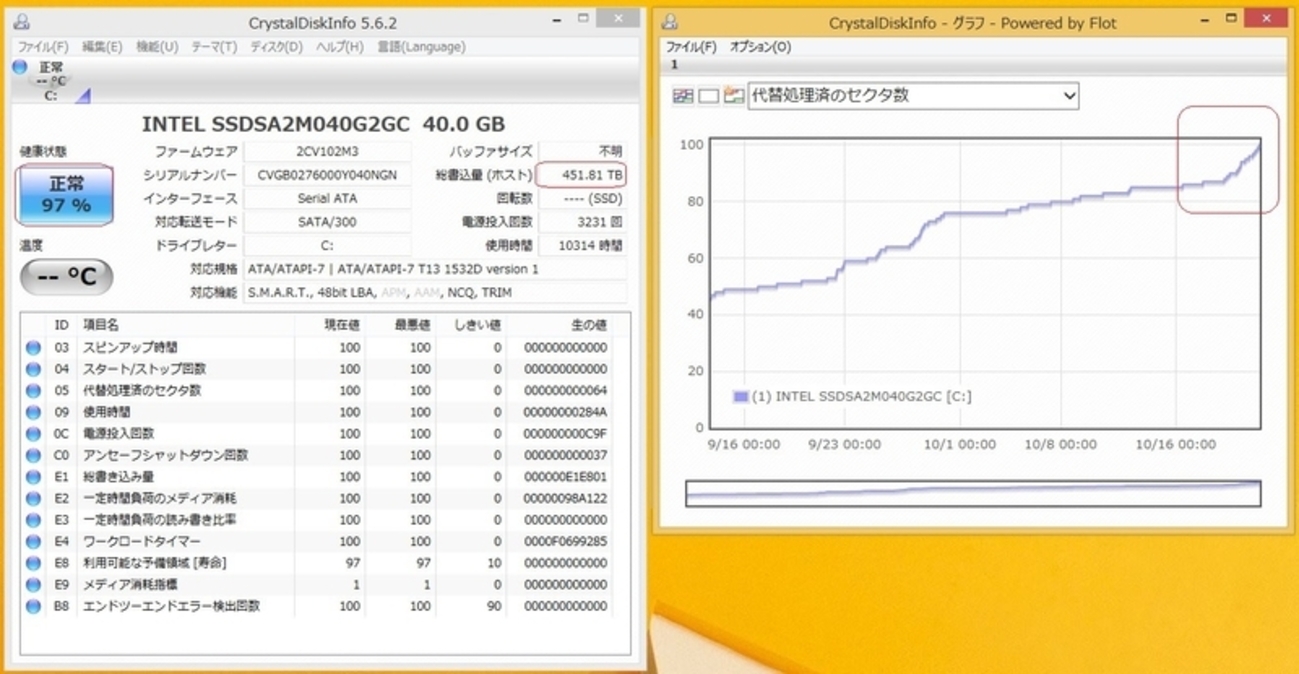Click the status orb for row E2
The image size is (1299, 674).
[33, 498]
